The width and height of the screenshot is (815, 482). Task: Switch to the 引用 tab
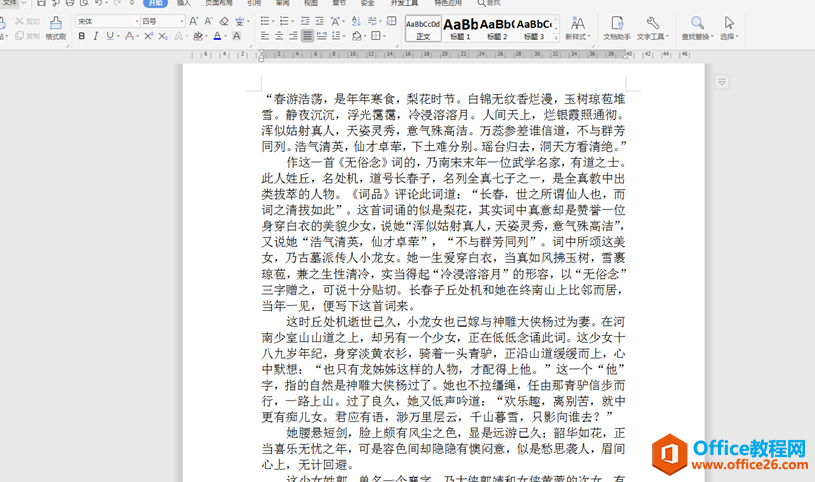point(254,3)
